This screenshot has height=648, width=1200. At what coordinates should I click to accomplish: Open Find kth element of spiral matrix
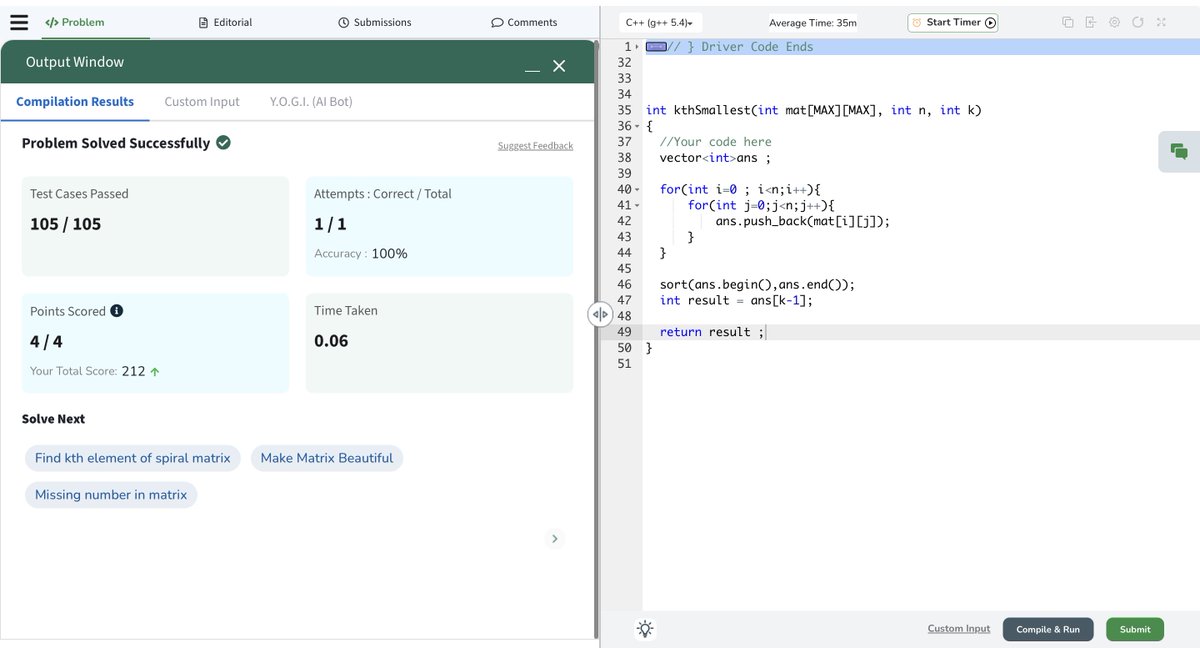point(132,458)
